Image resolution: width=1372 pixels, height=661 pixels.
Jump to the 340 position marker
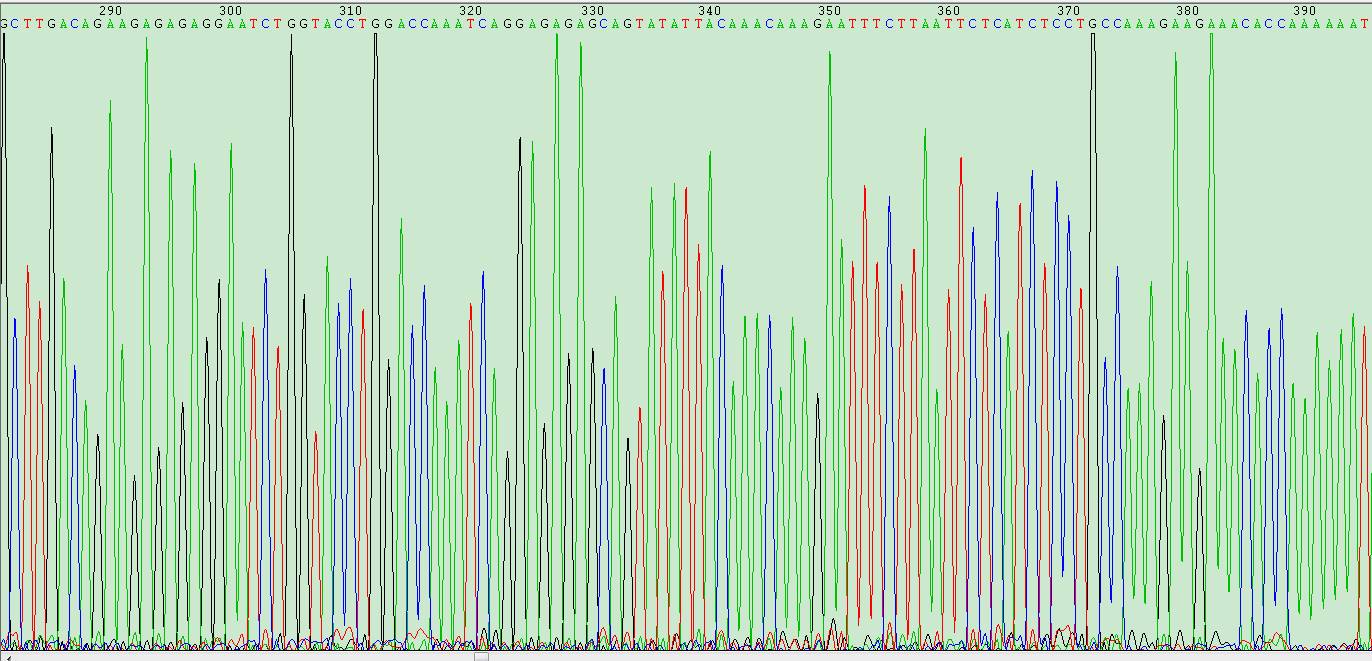(x=709, y=10)
